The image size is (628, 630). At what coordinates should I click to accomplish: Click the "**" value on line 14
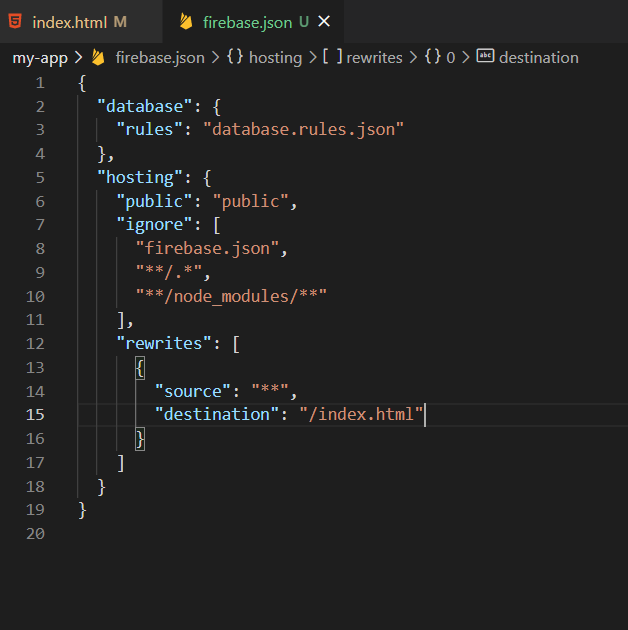[x=270, y=391]
